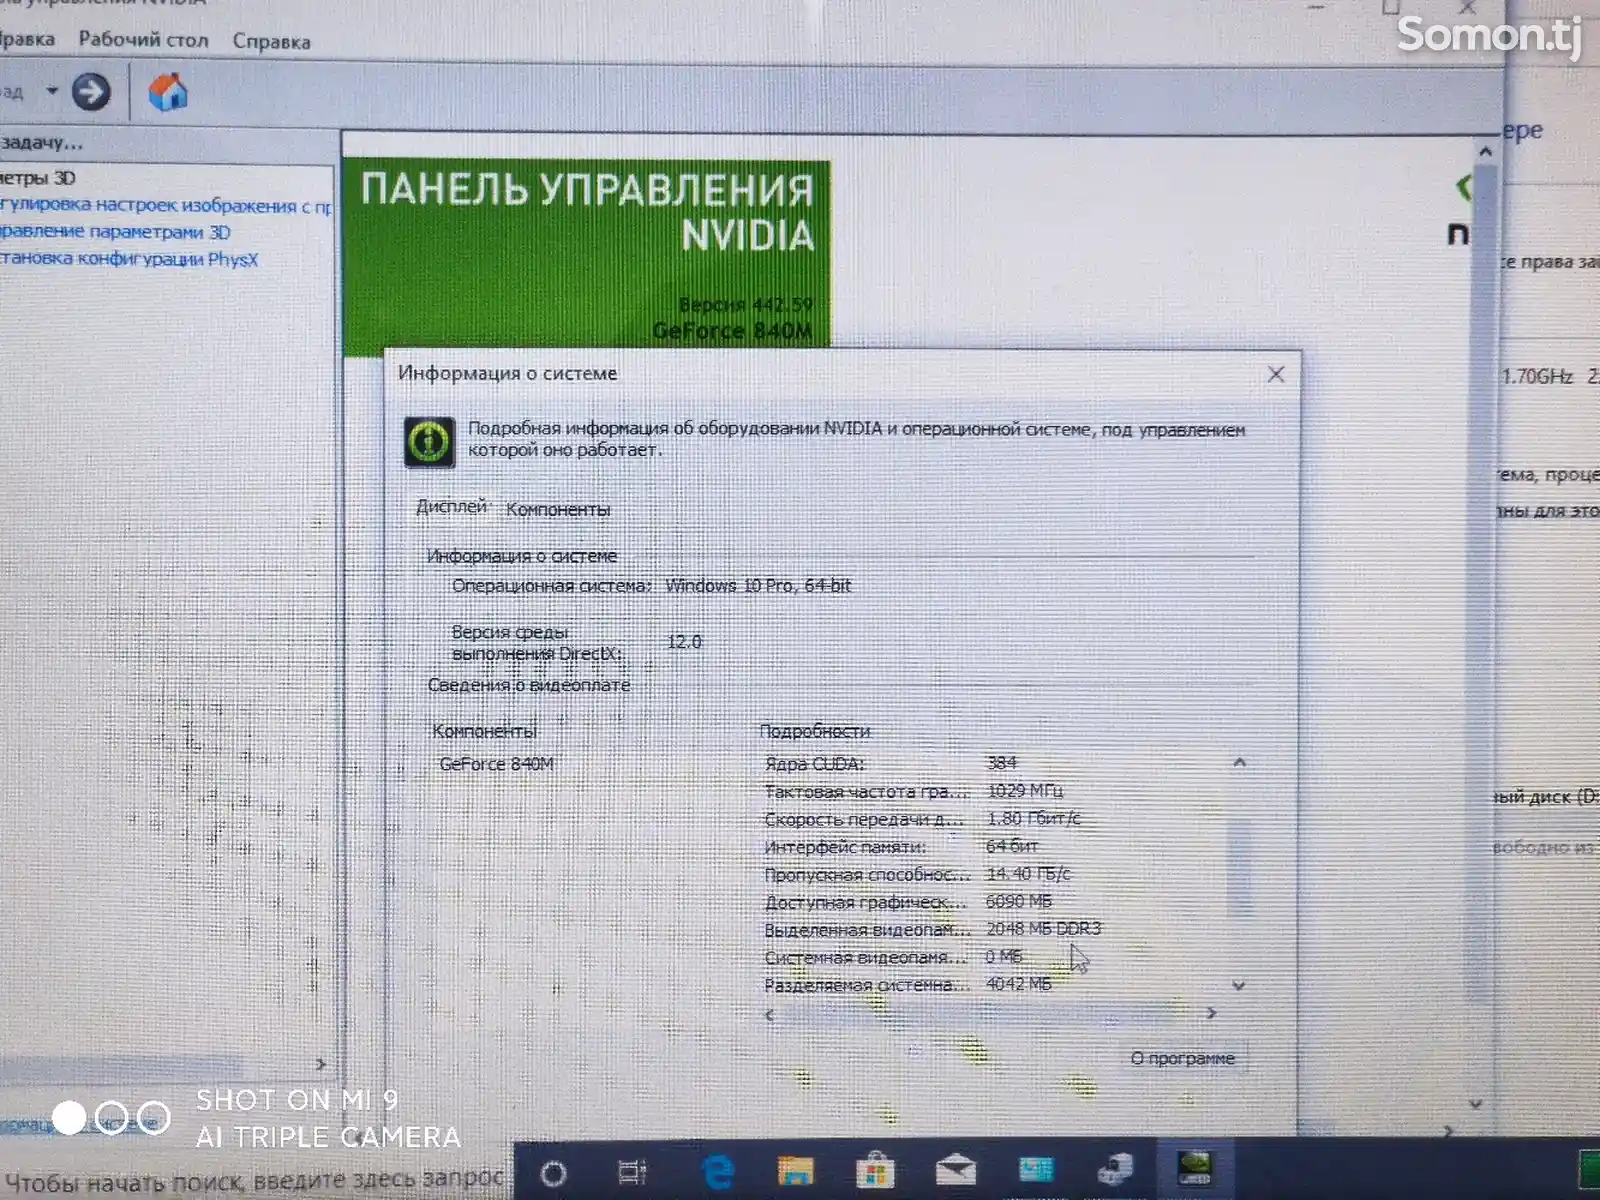Open the Mail app from the taskbar

tap(955, 1170)
